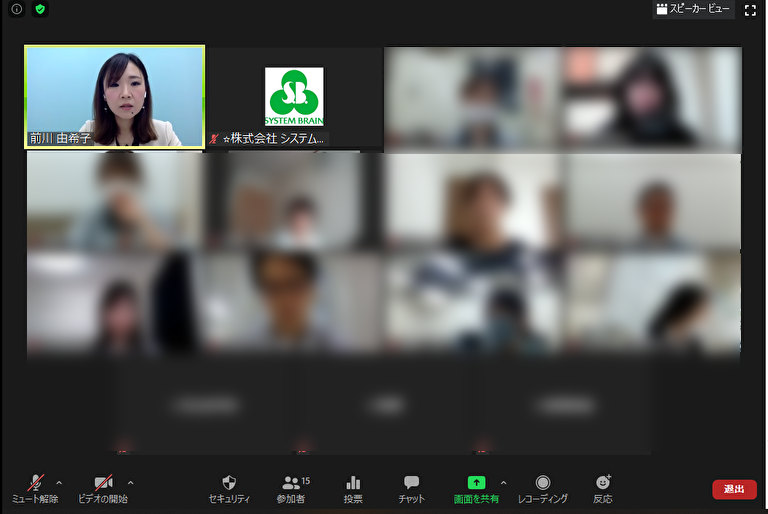The image size is (768, 514).
Task: Switch layout using スピーカービュー button
Action: click(x=693, y=9)
